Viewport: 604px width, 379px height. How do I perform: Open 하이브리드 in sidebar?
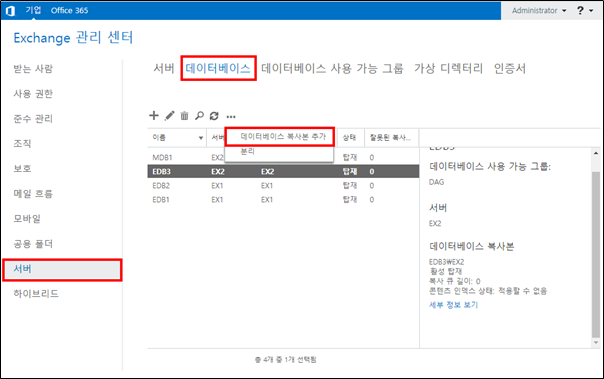point(36,293)
